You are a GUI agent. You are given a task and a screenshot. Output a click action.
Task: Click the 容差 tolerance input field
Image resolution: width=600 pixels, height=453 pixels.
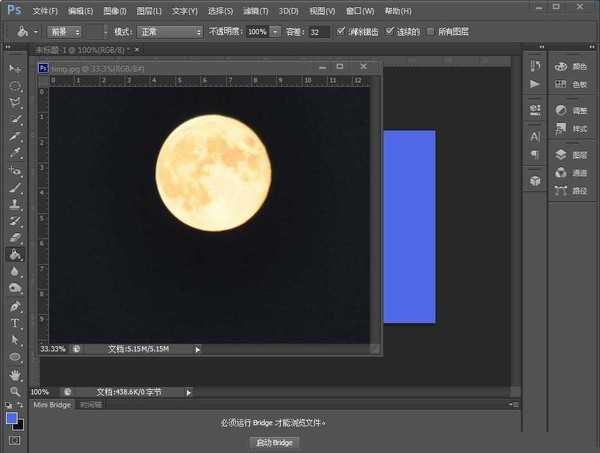318,32
